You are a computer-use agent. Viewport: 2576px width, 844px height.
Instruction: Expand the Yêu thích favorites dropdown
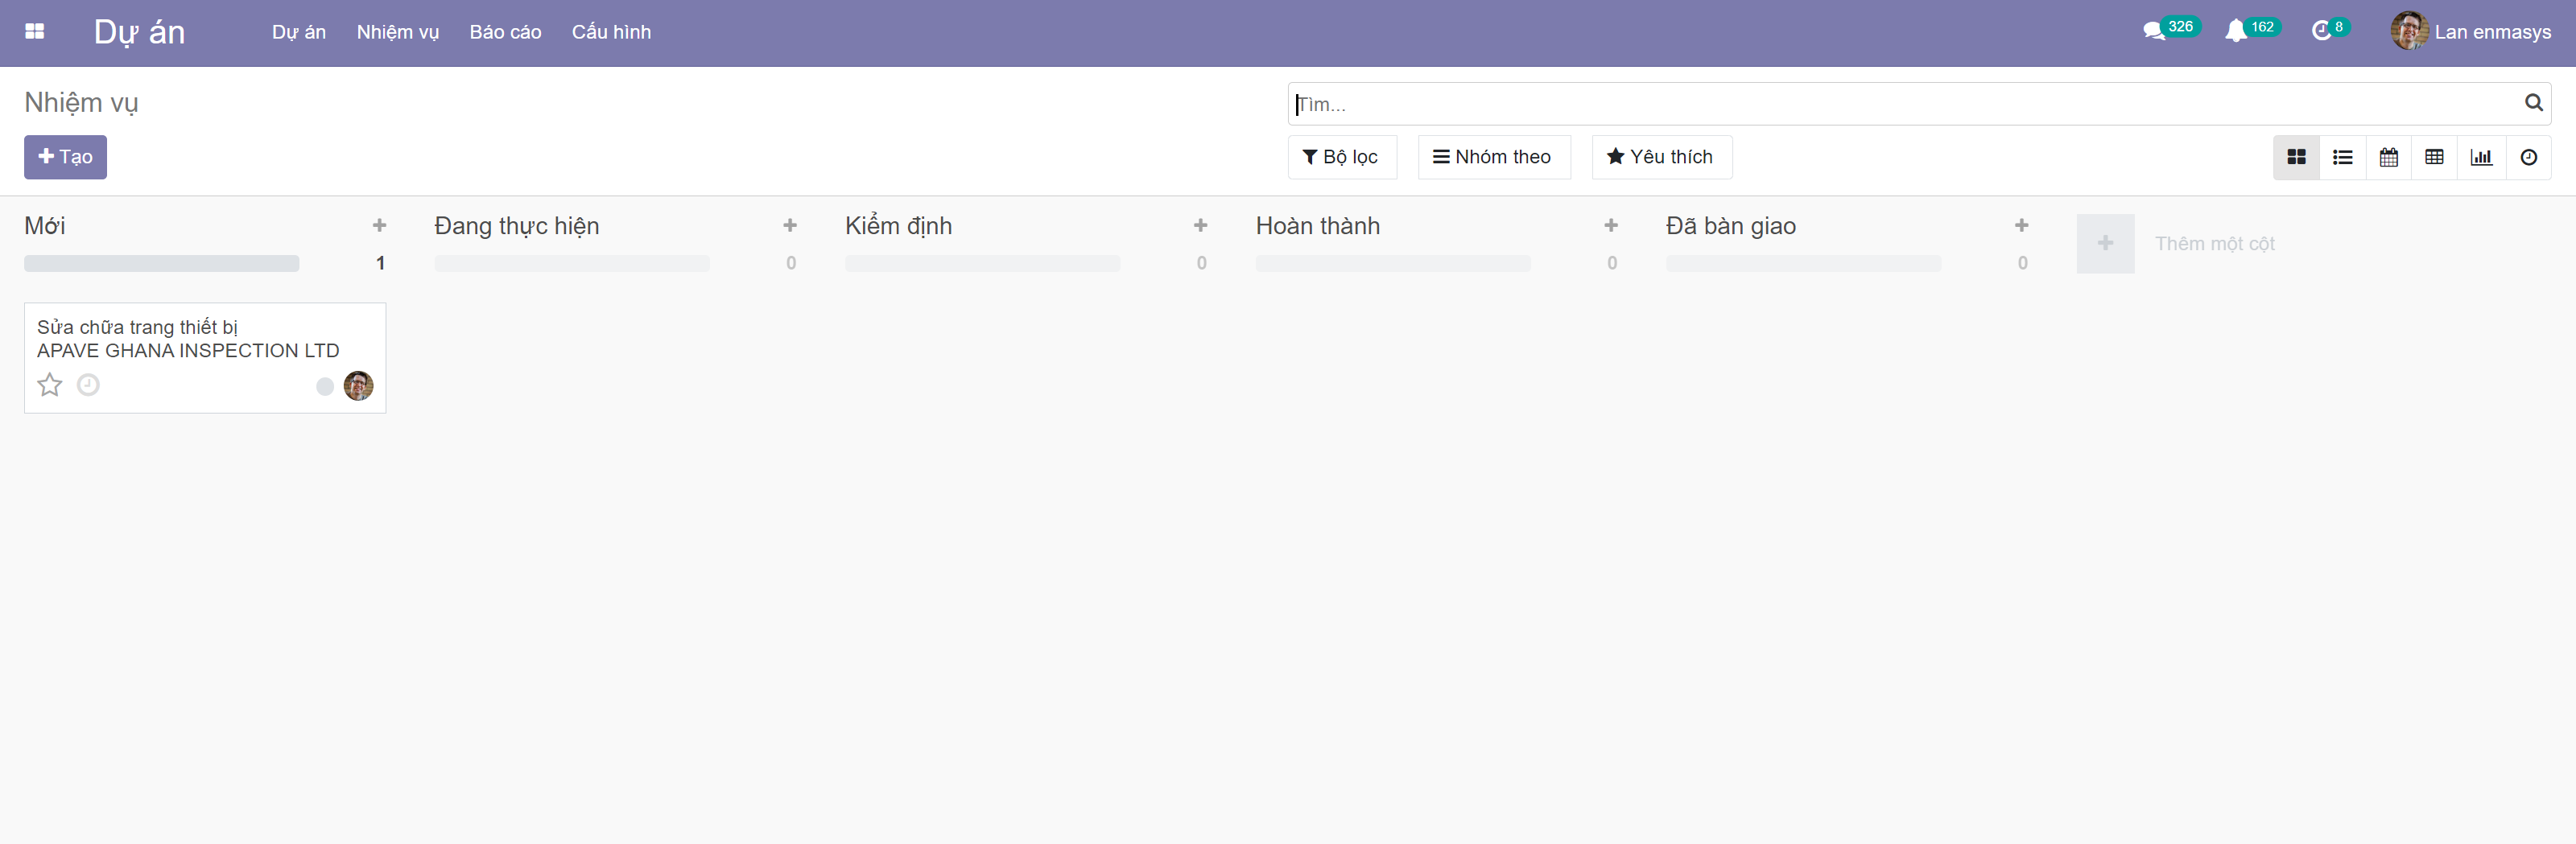click(1660, 157)
